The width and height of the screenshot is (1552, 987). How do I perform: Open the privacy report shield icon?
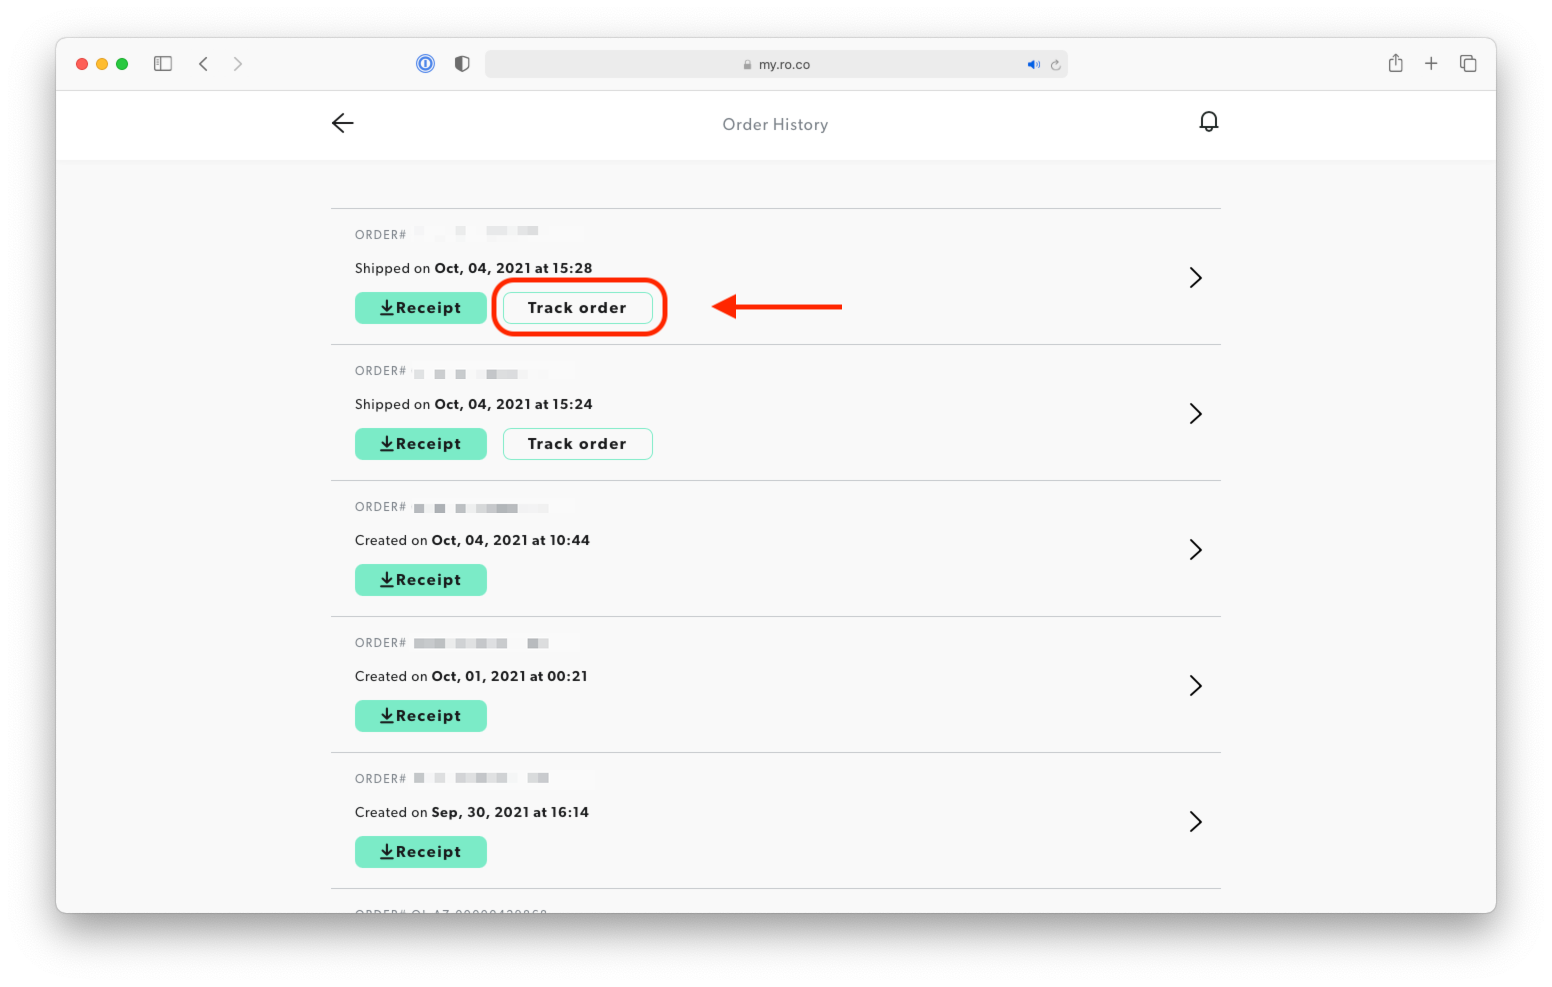point(462,64)
